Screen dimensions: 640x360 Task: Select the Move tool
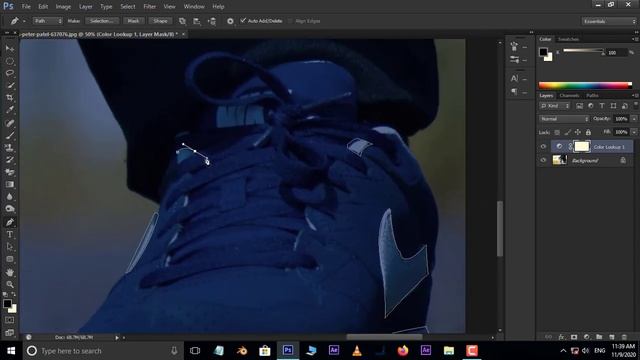point(10,49)
